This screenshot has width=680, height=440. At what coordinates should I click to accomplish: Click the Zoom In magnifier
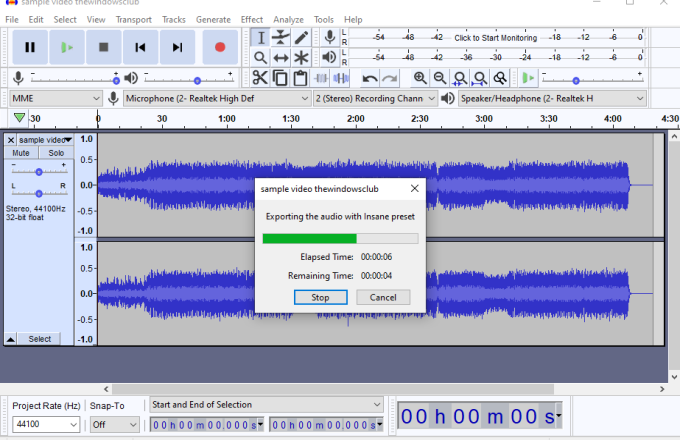click(x=420, y=78)
